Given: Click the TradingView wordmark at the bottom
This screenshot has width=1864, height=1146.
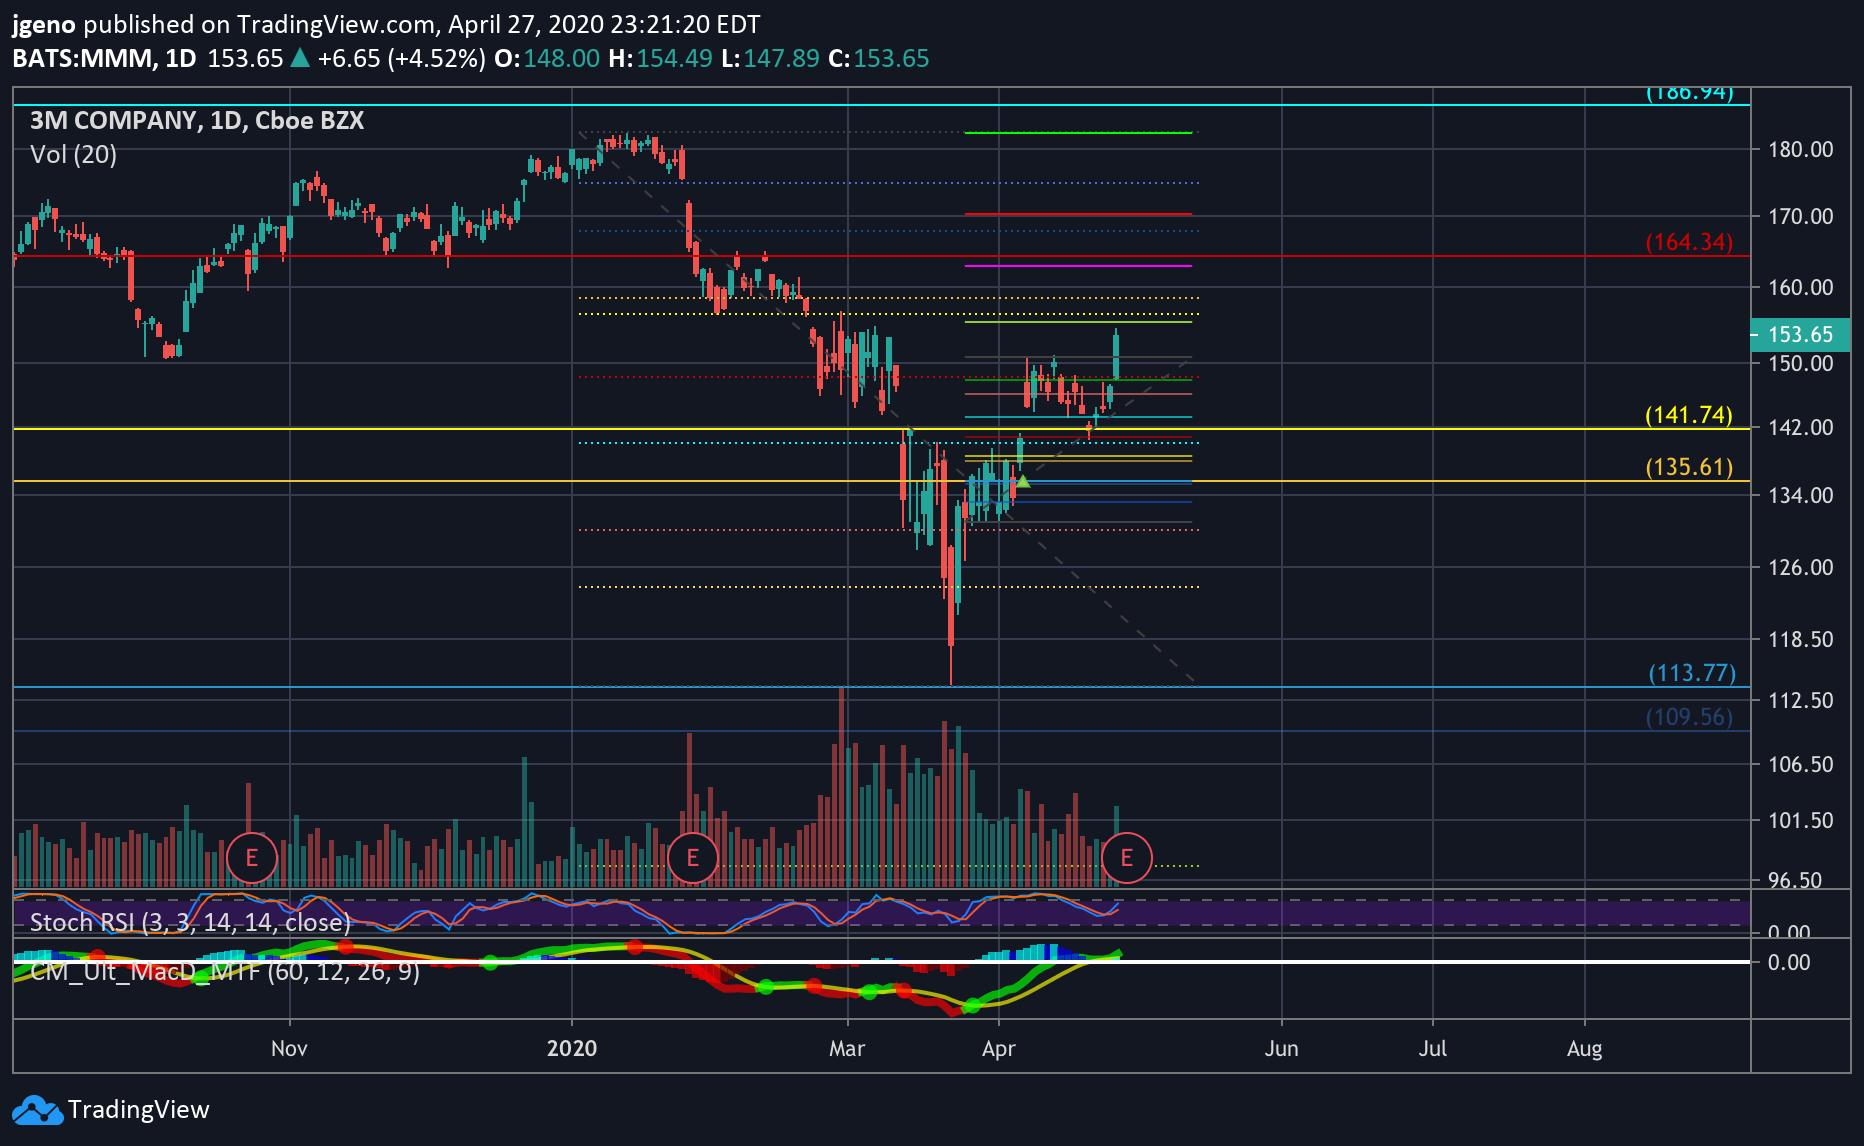Looking at the screenshot, I should click(x=139, y=1110).
